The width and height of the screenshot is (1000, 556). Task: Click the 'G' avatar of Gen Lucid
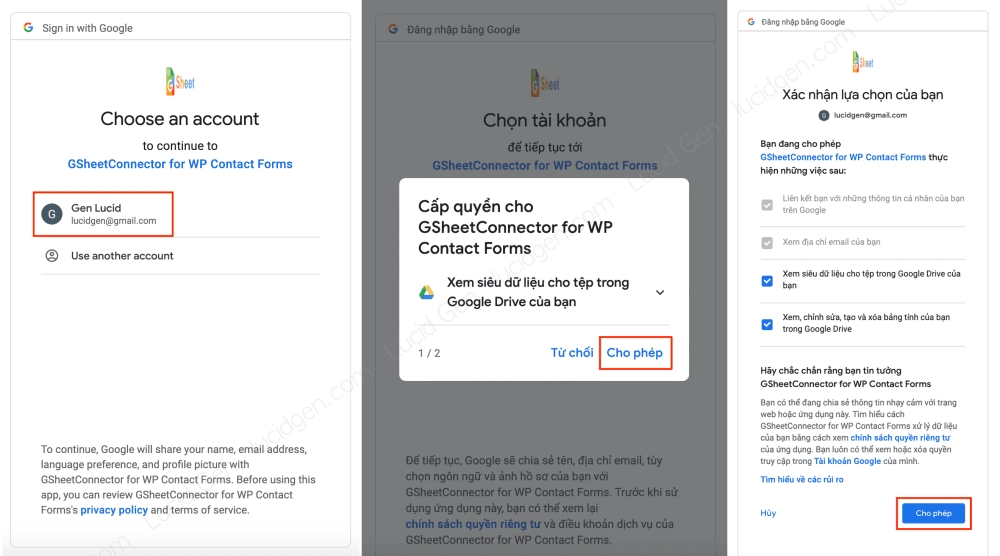[52, 214]
